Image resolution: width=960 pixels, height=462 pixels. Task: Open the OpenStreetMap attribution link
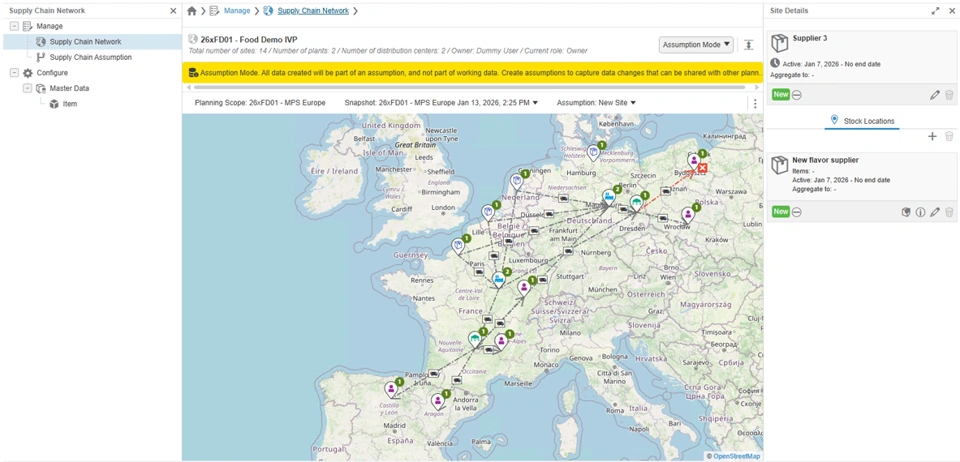[737, 456]
